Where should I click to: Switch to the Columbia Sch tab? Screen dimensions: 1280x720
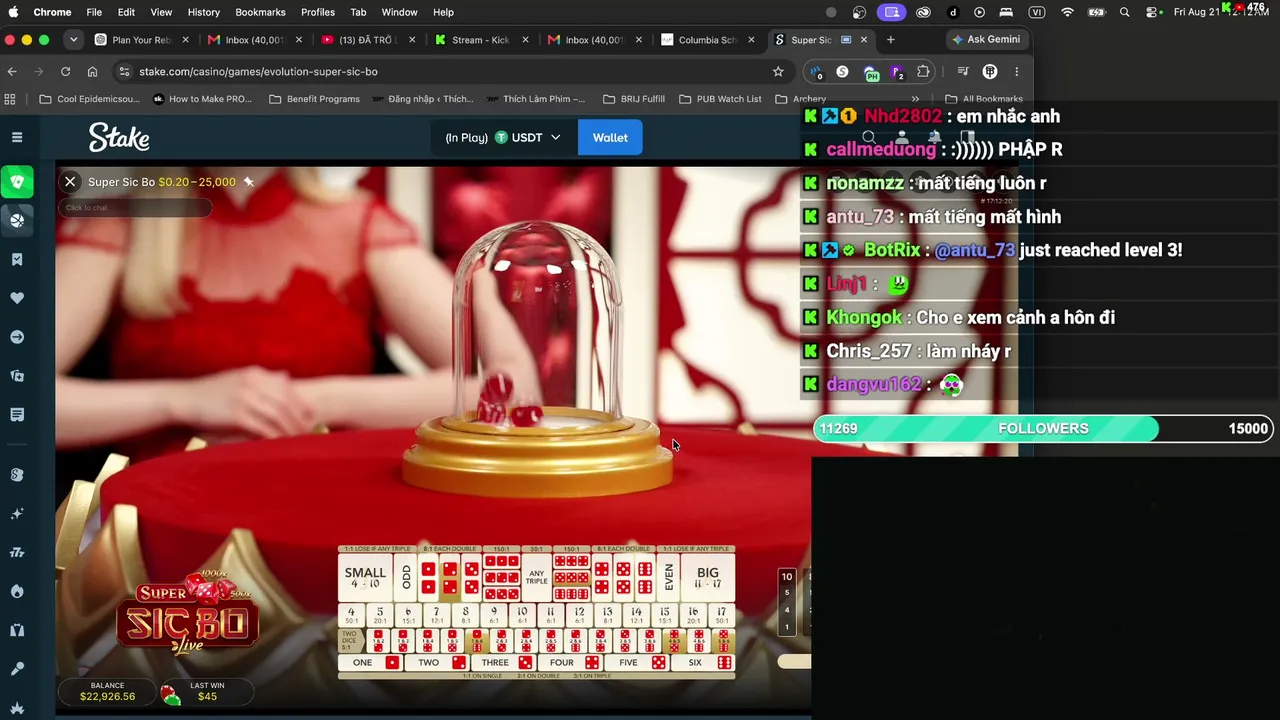[708, 40]
